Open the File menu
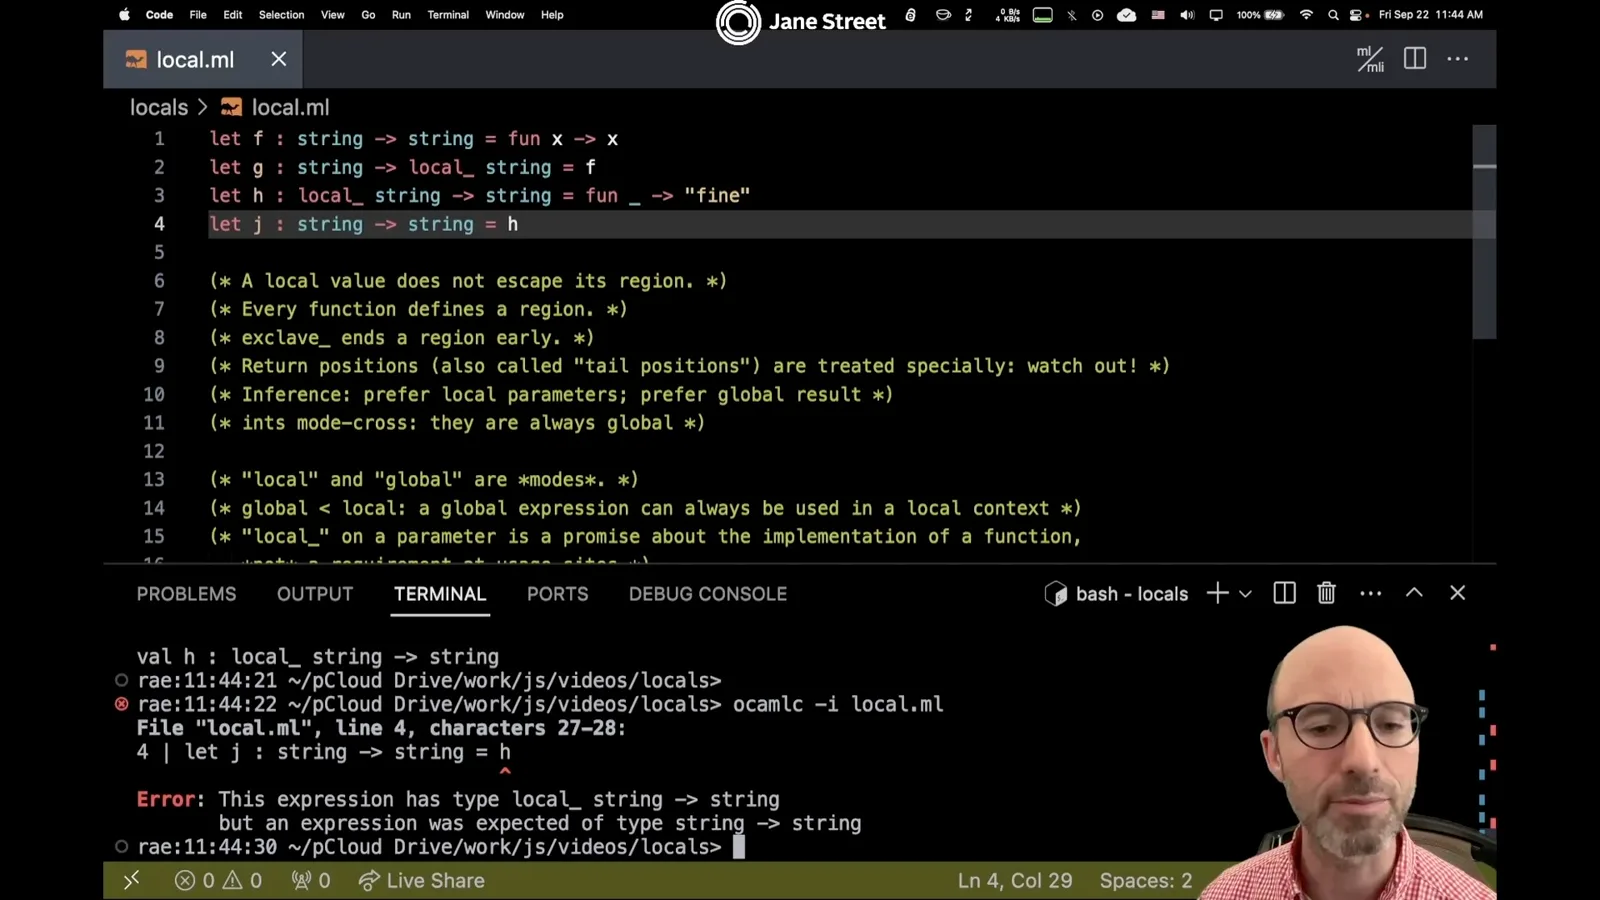This screenshot has height=900, width=1600. [x=198, y=15]
